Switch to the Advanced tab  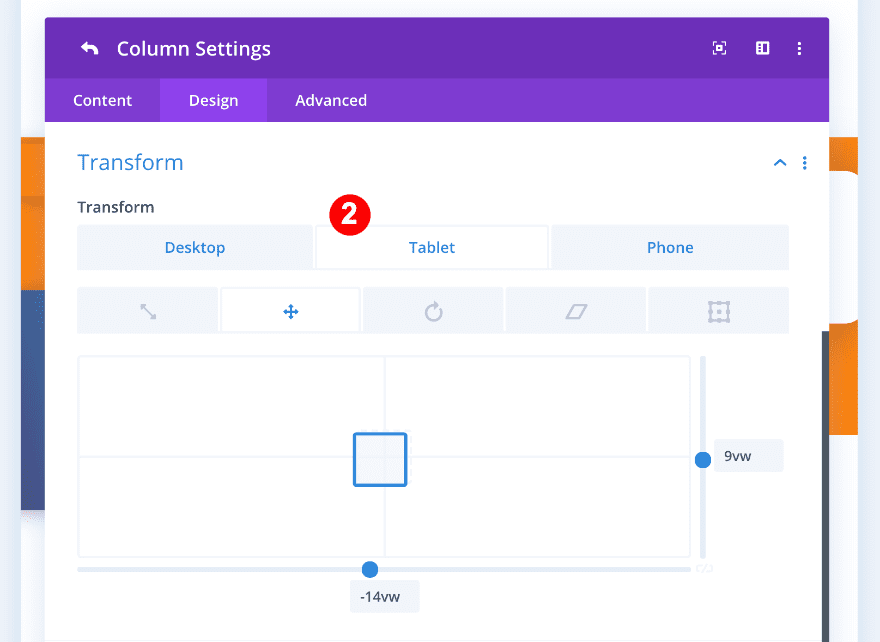[331, 100]
